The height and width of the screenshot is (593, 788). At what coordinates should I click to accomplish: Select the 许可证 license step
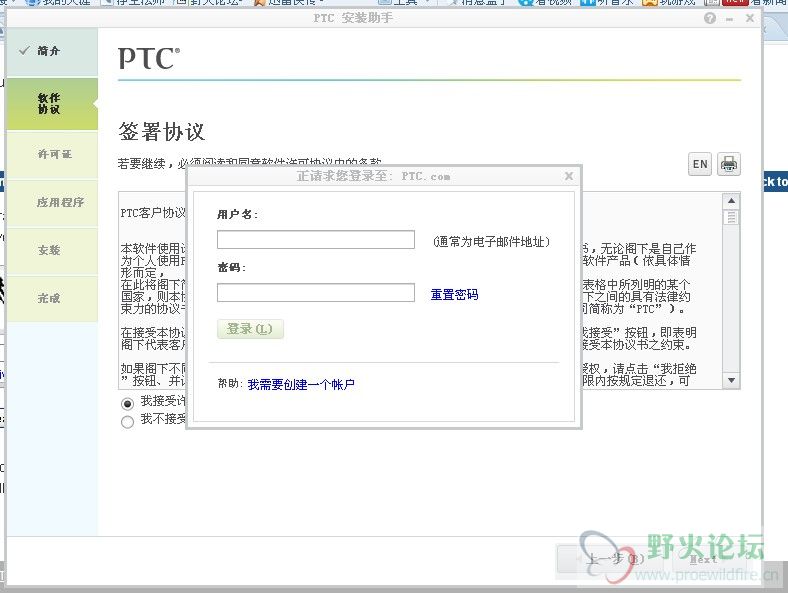point(52,154)
